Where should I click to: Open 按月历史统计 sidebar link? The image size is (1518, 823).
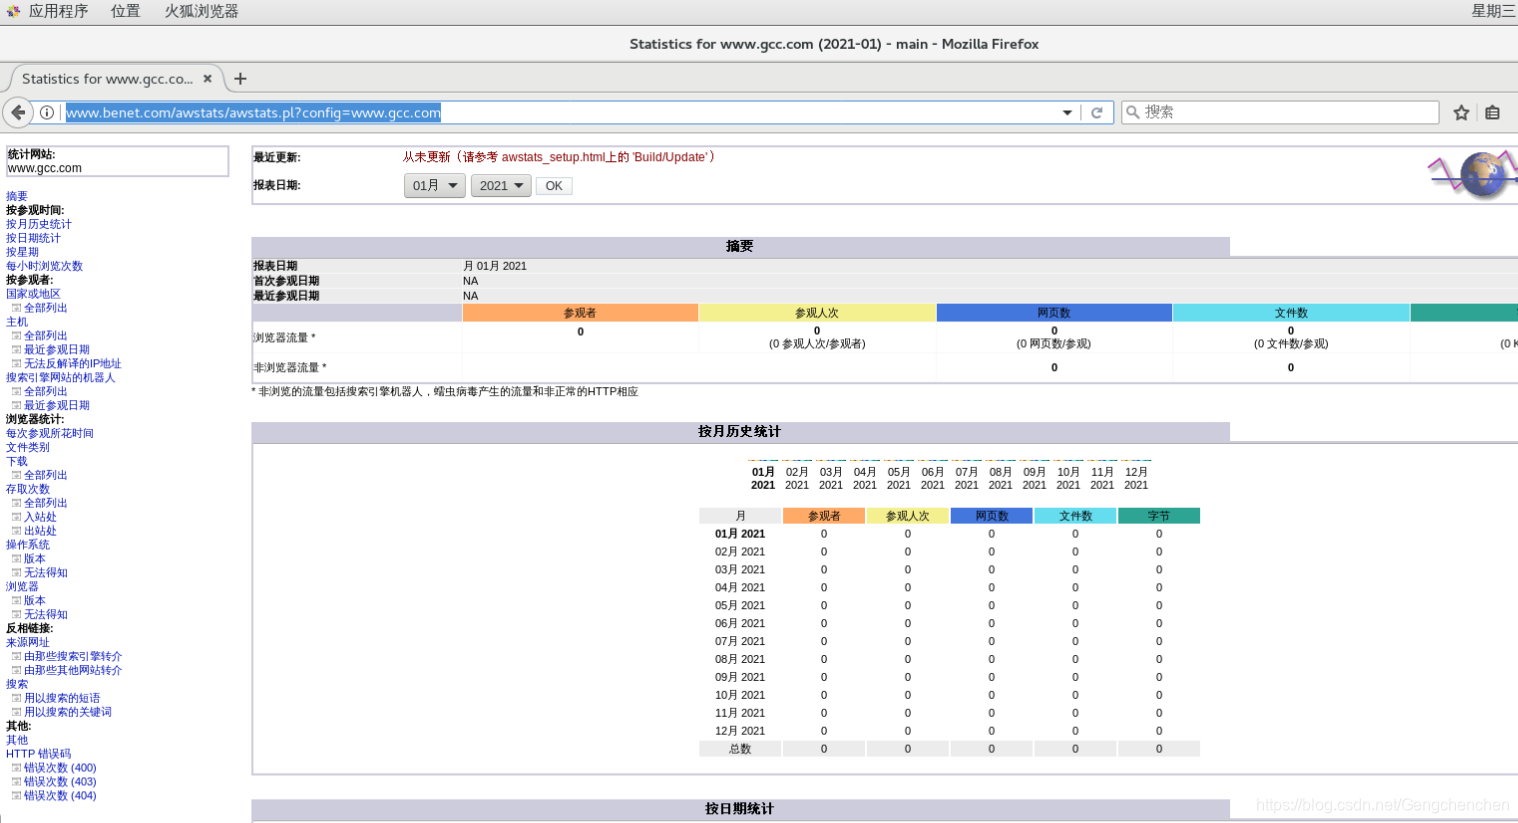click(39, 224)
